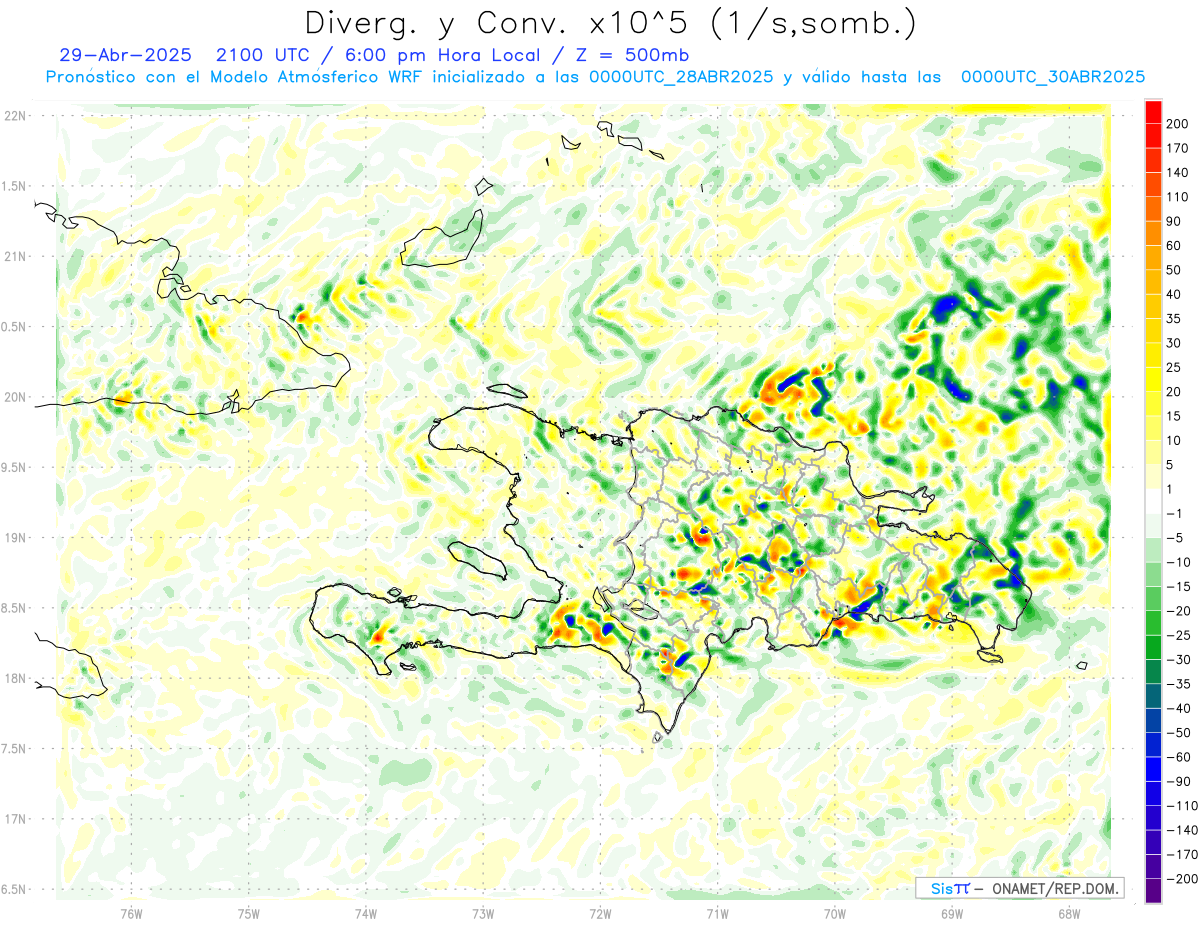Image resolution: width=1200 pixels, height=927 pixels.
Task: Click the positive '60' colorbar label
Action: (x=1174, y=246)
